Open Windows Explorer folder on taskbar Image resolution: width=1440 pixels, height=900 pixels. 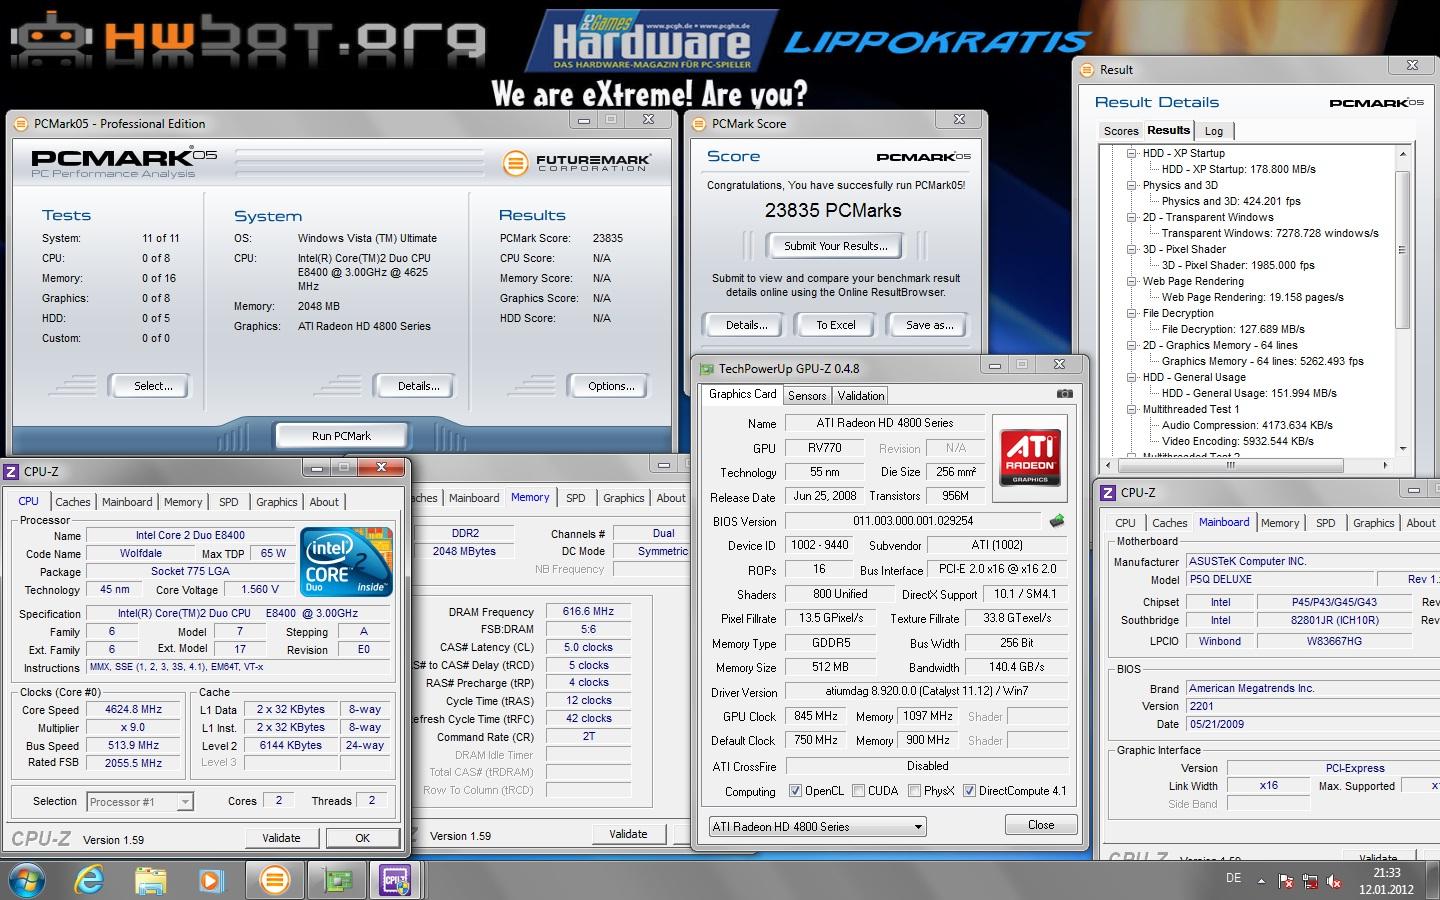(150, 880)
